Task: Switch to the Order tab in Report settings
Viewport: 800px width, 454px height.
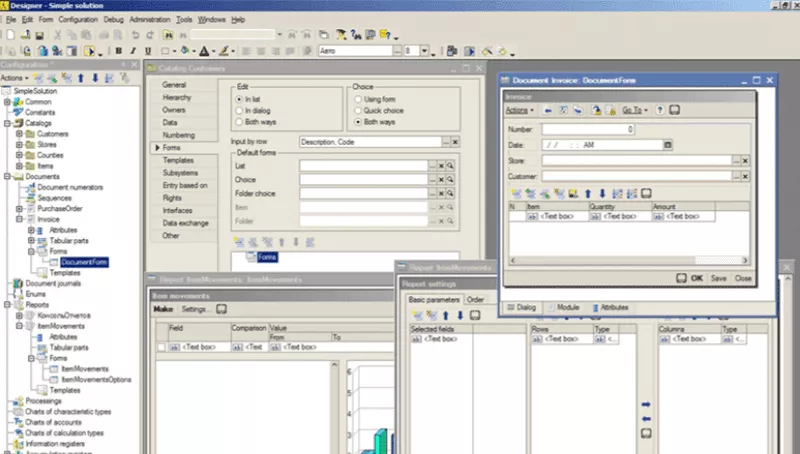Action: click(475, 299)
